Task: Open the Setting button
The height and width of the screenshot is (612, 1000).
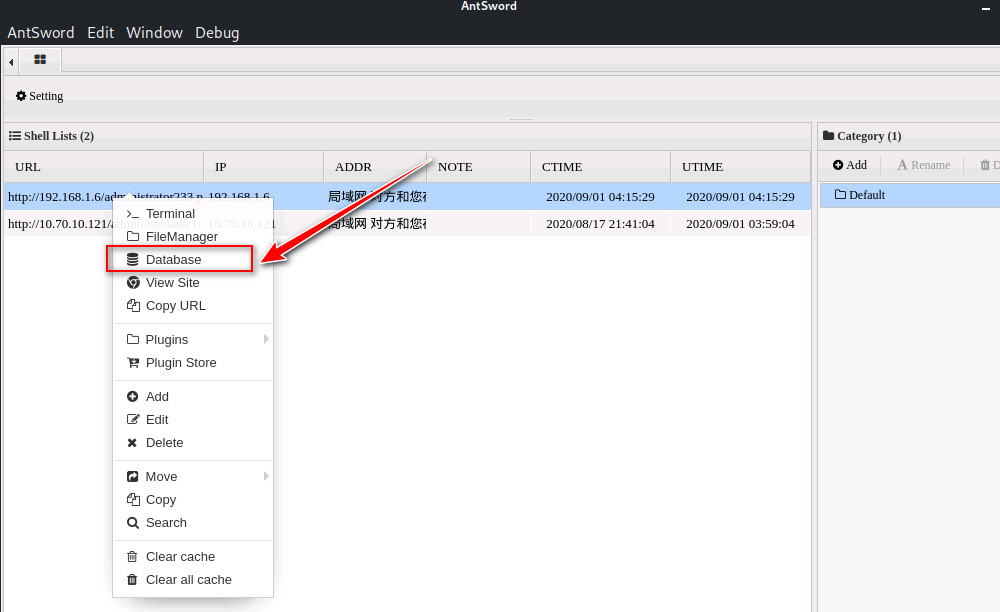Action: pos(40,96)
